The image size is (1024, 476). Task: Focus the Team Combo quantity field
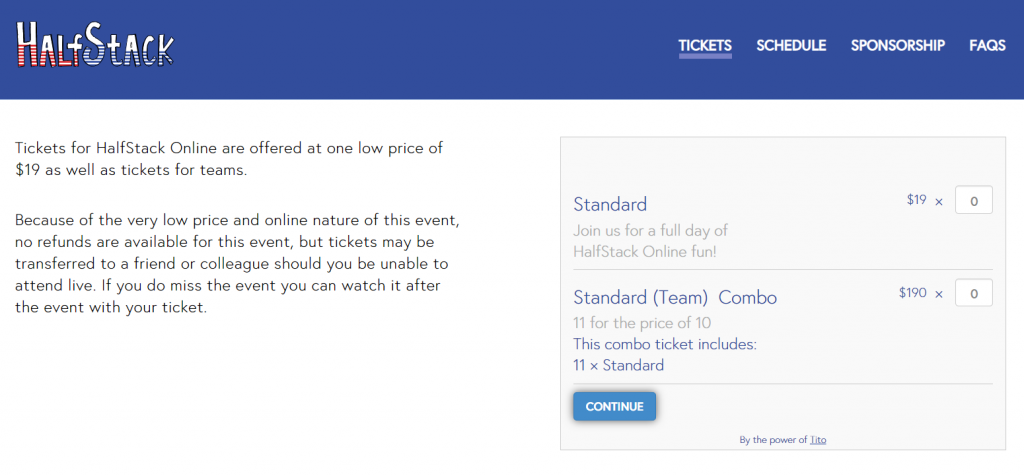[x=974, y=293]
